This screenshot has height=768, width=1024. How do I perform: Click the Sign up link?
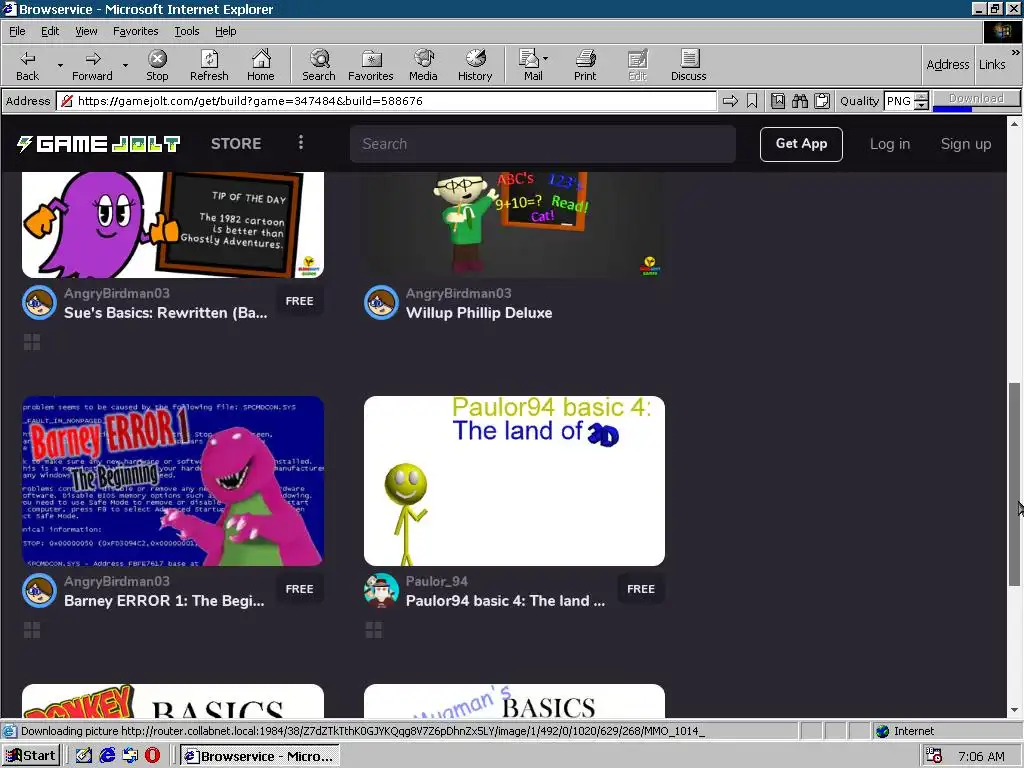[965, 144]
